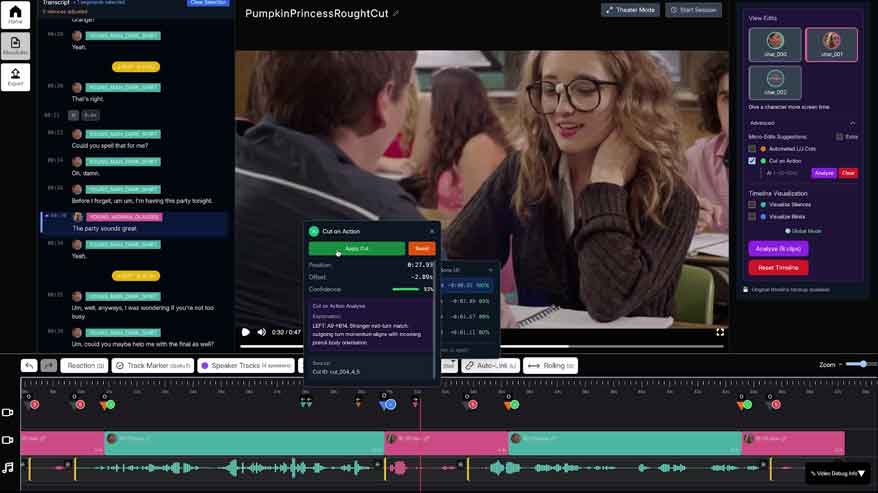Click the audio track music note icon
The height and width of the screenshot is (493, 878).
coord(8,467)
